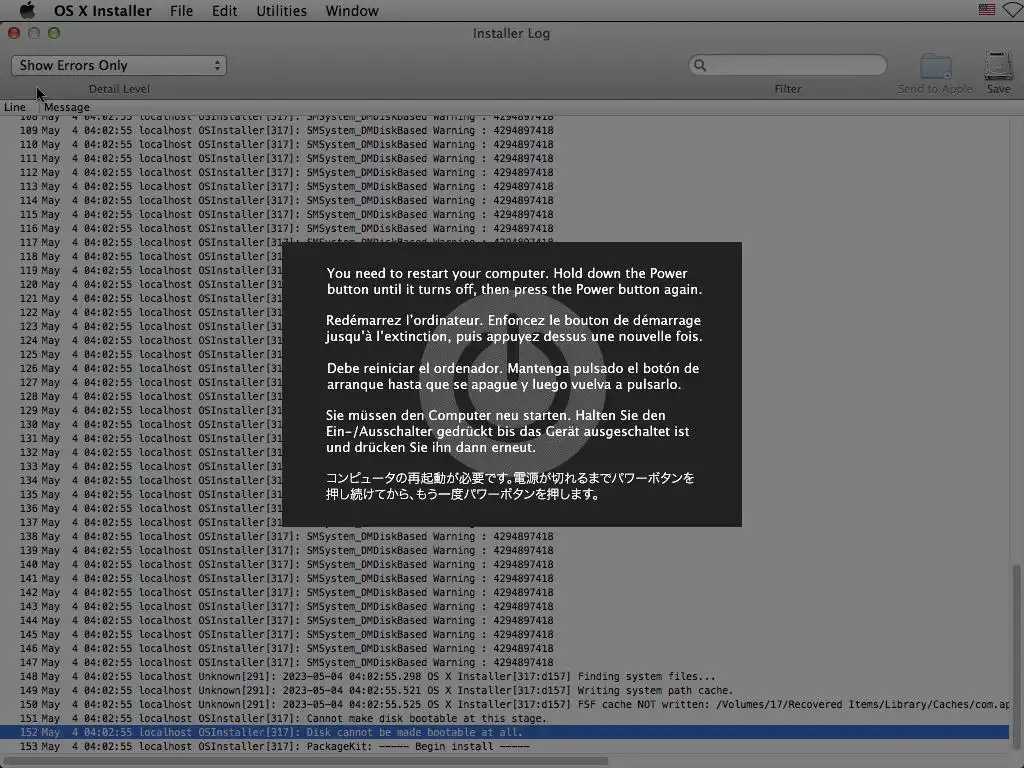Select log line 153 PackageKit Begin install
Screen dimensions: 1024x768
(x=504, y=746)
